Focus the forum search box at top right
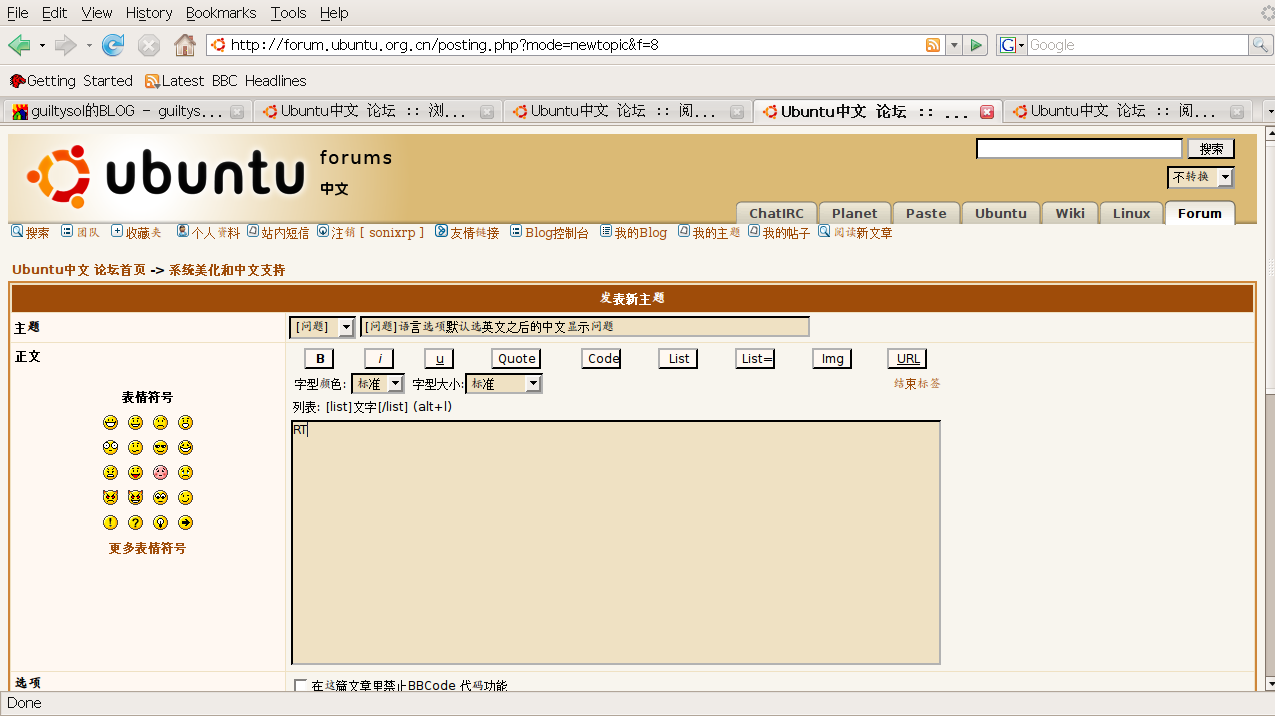 (x=1079, y=149)
